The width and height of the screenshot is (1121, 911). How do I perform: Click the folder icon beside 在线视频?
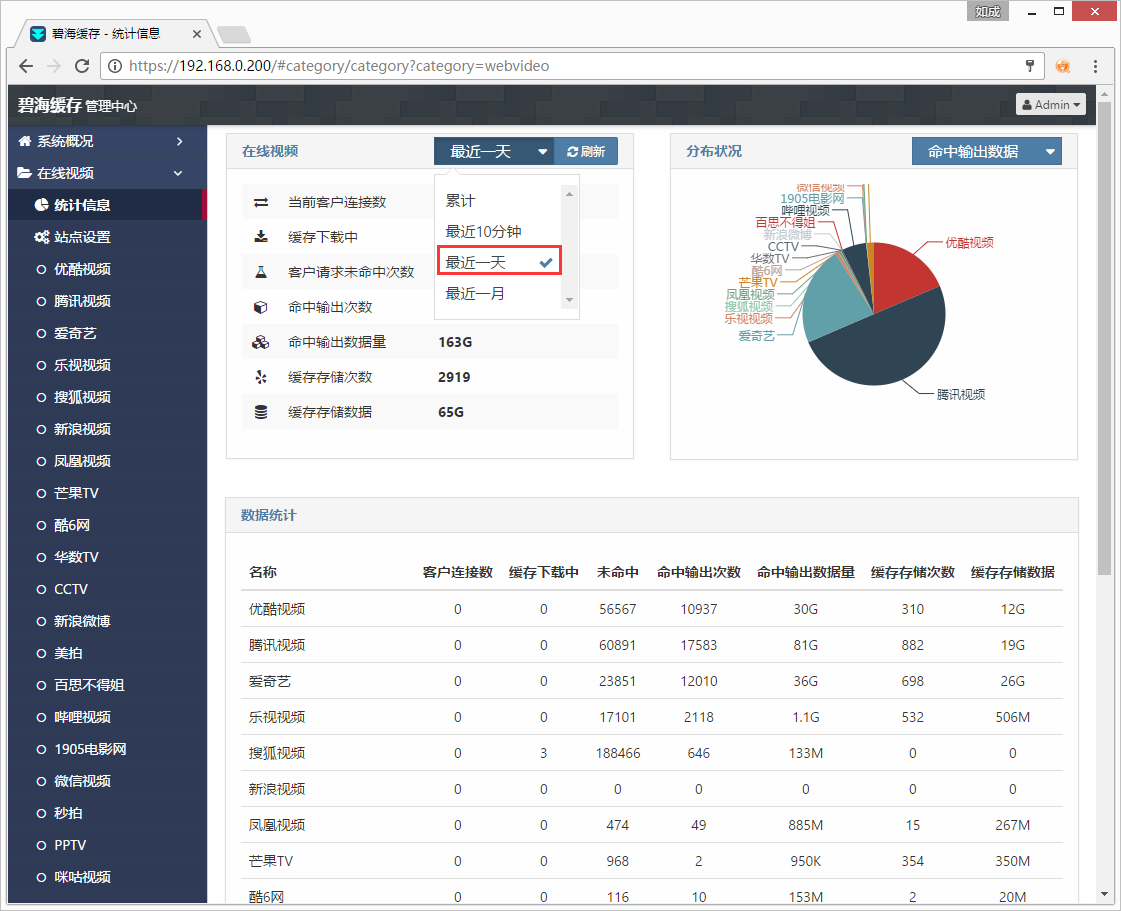(x=24, y=173)
